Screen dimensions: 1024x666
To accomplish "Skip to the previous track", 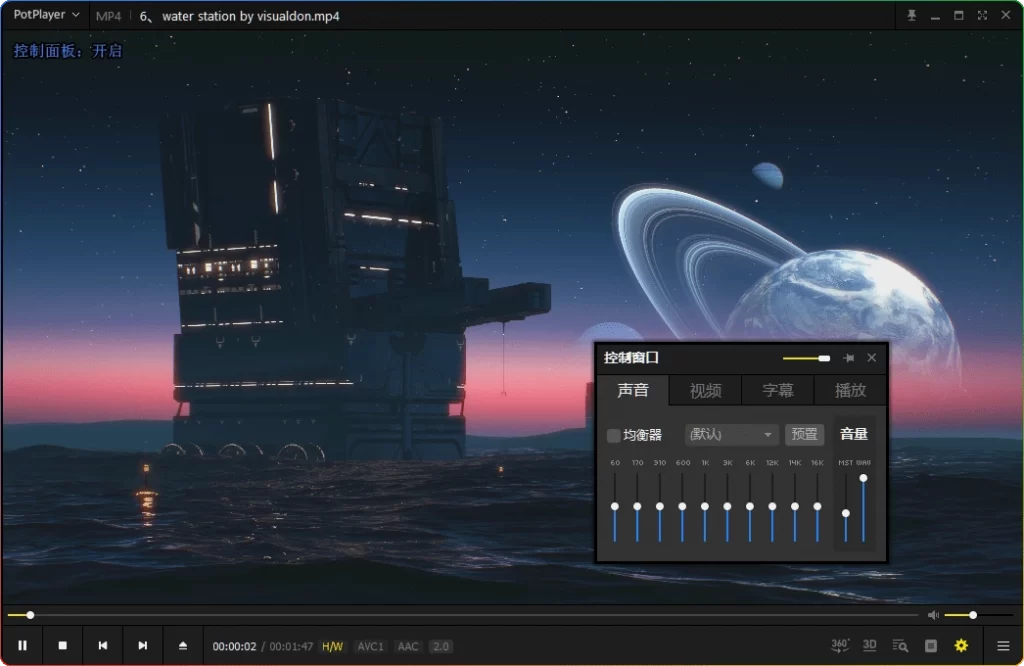I will pyautogui.click(x=102, y=646).
